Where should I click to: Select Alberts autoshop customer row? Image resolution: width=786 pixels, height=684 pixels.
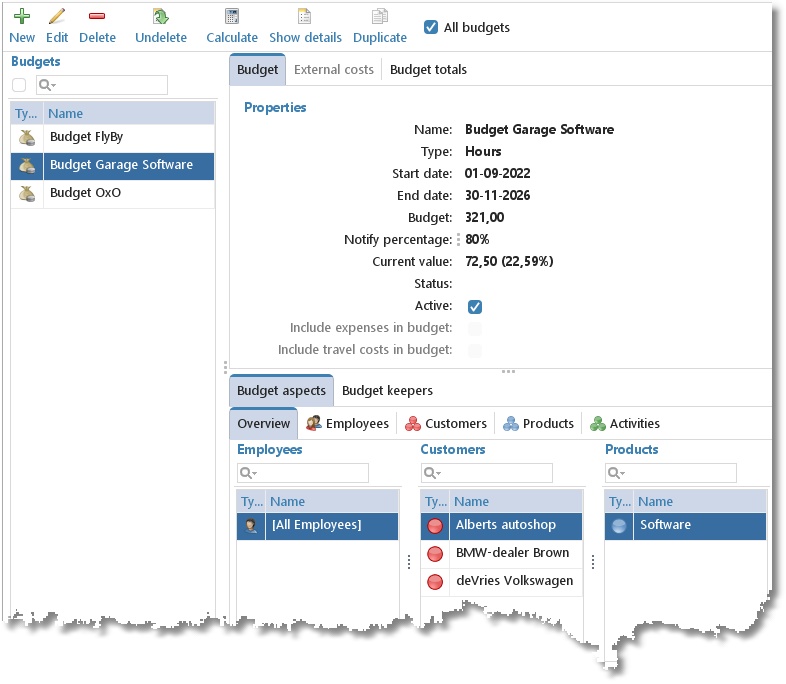(501, 526)
